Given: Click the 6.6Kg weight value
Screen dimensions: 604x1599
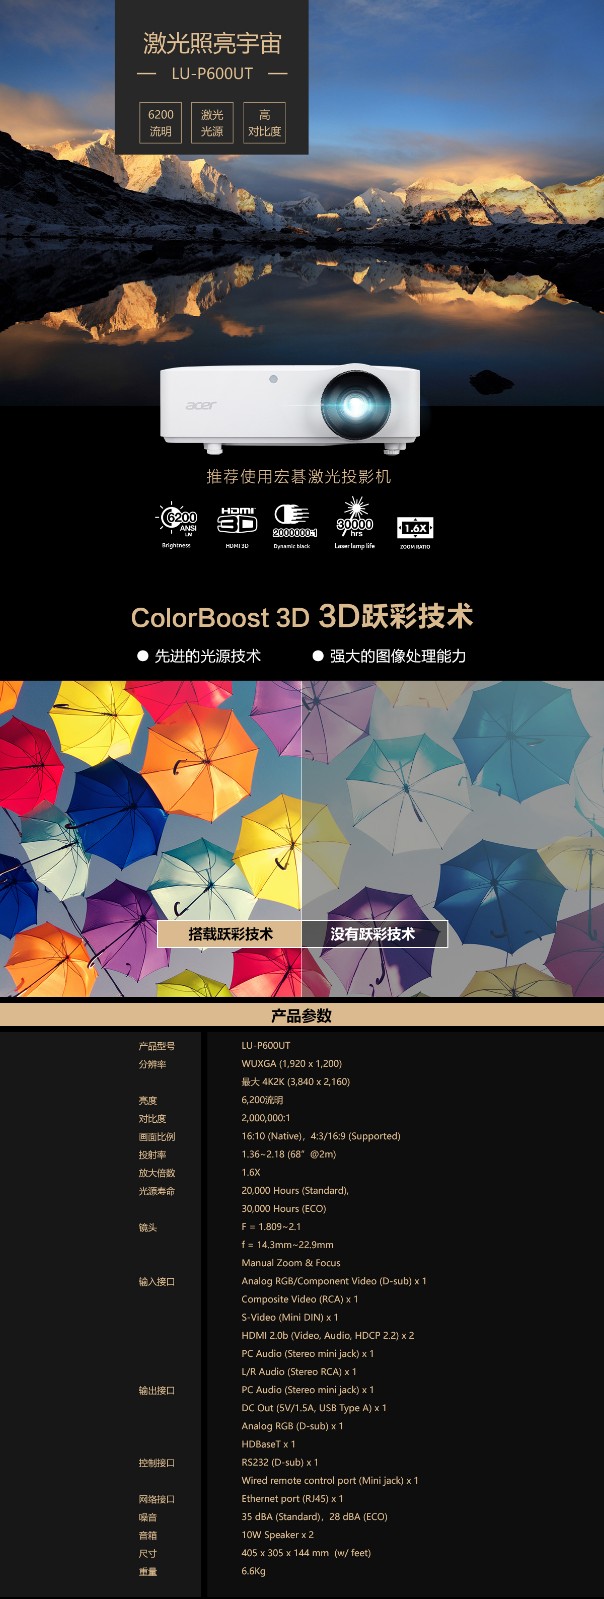Looking at the screenshot, I should pos(254,1571).
